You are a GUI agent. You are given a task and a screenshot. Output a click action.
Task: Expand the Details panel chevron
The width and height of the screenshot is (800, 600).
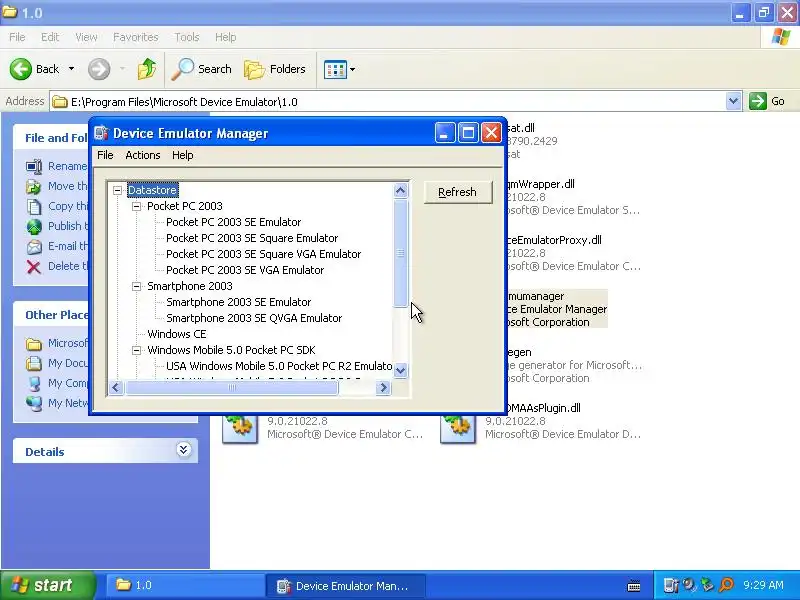click(183, 449)
